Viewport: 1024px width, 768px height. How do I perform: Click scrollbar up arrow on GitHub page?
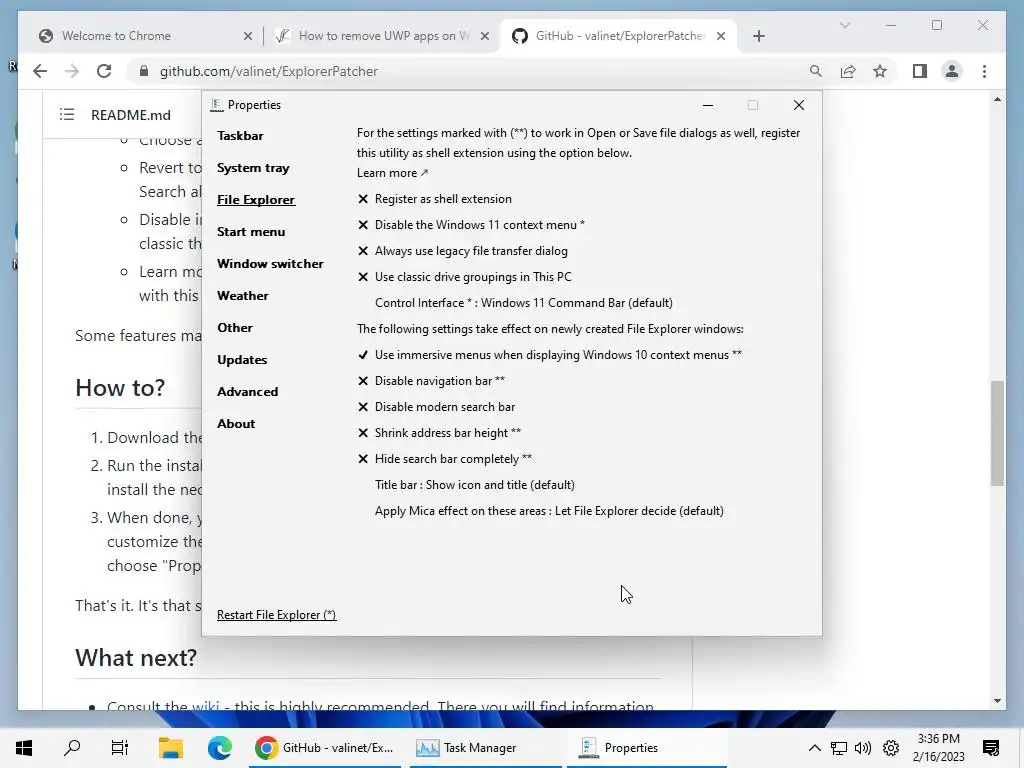tap(997, 99)
